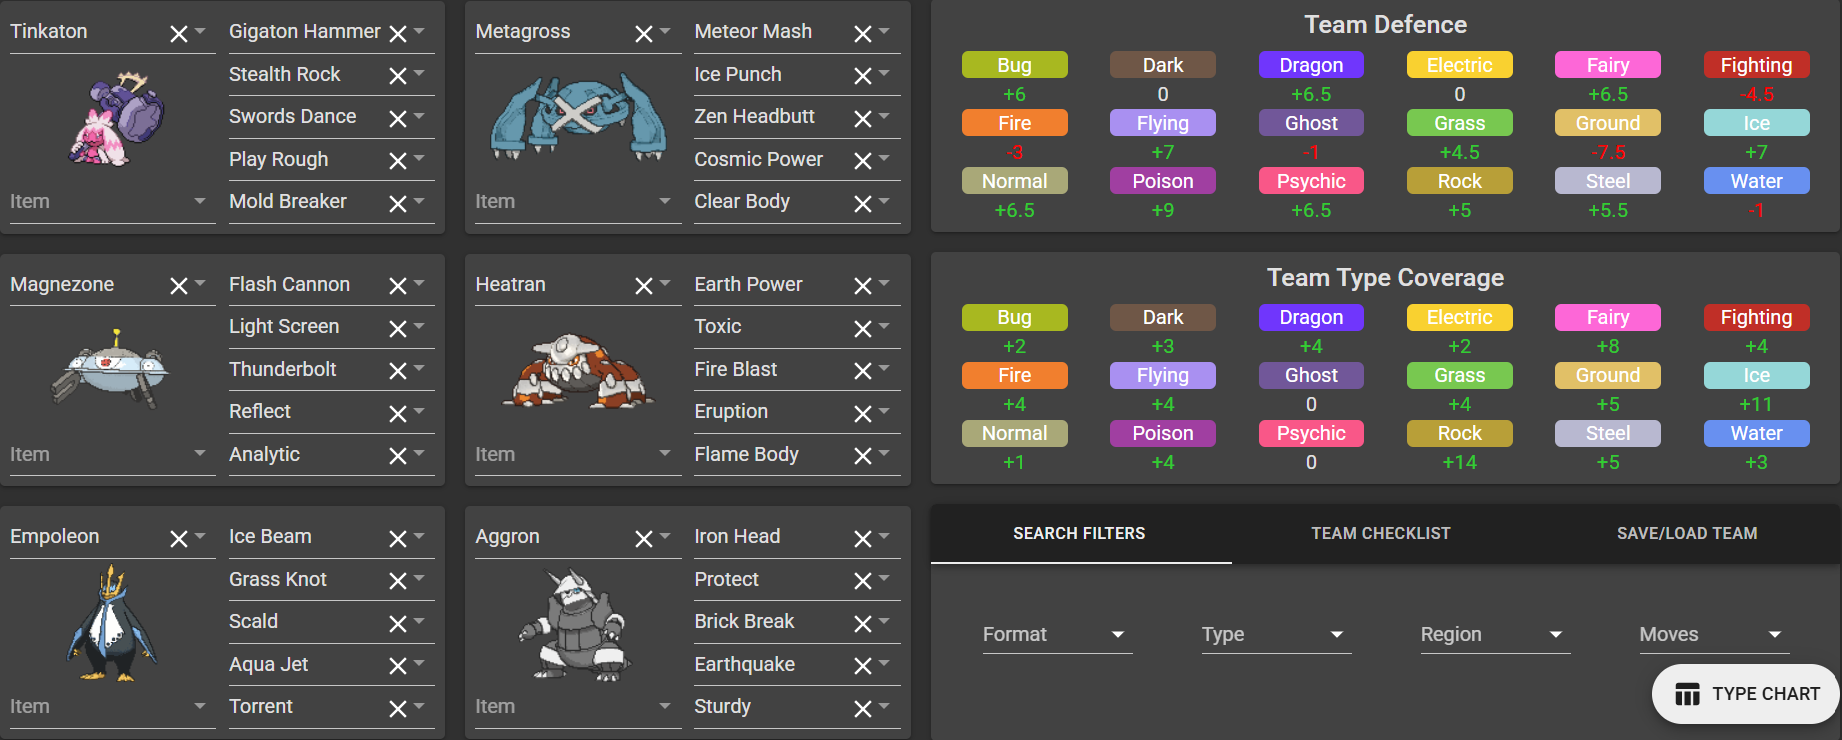Clear the Torrent ability

click(398, 709)
